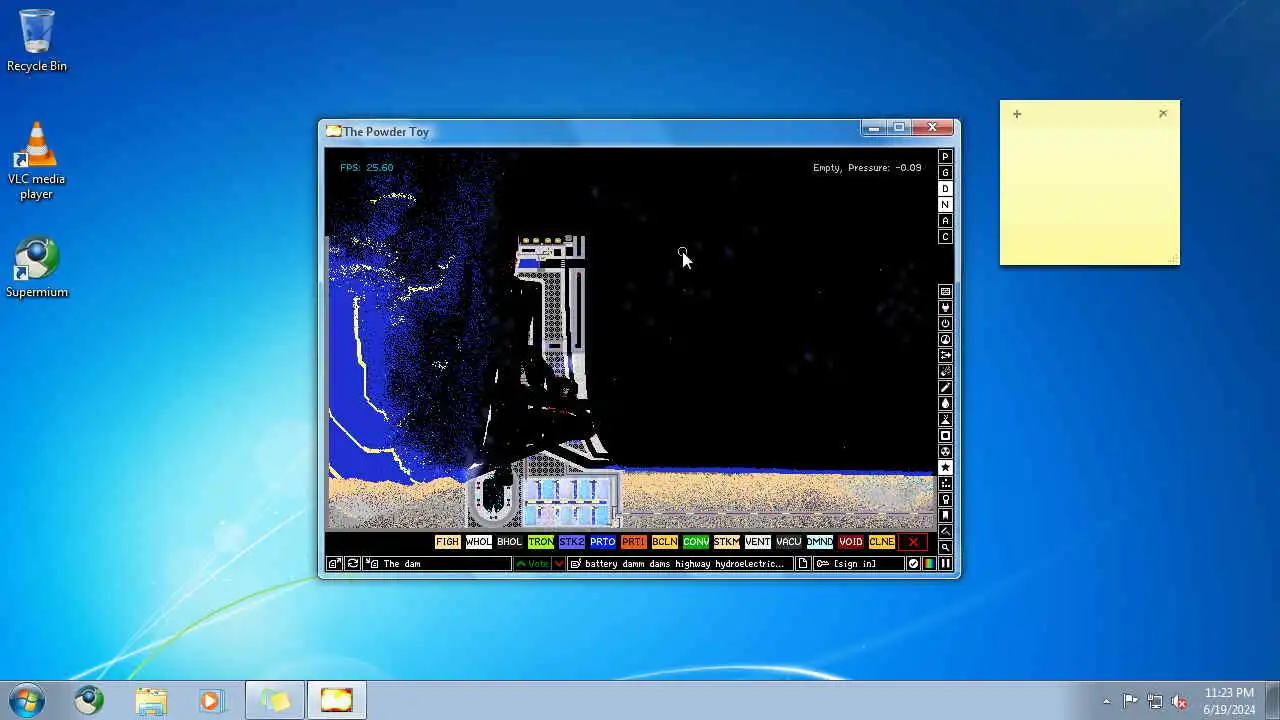This screenshot has height=720, width=1280.
Task: Click the volume icon in tray
Action: click(x=1180, y=701)
